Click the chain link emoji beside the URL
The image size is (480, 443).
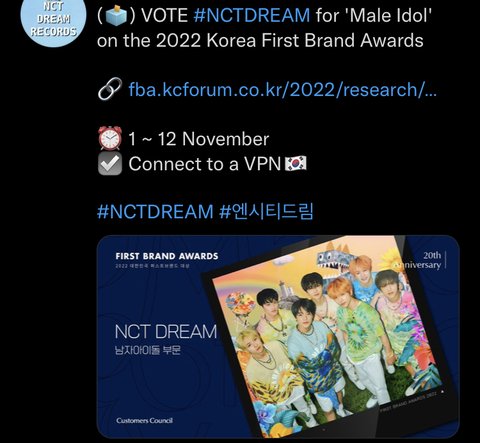(x=110, y=89)
